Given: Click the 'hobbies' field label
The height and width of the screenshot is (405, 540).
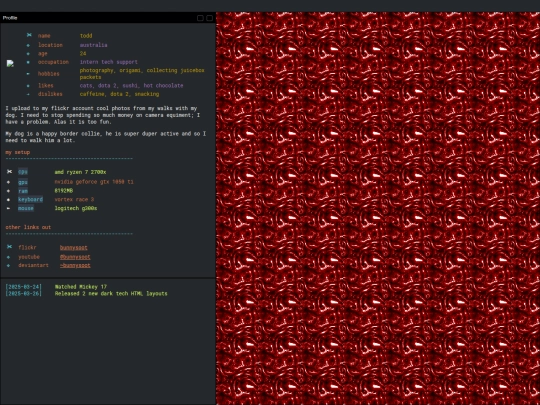Looking at the screenshot, I should click(49, 74).
